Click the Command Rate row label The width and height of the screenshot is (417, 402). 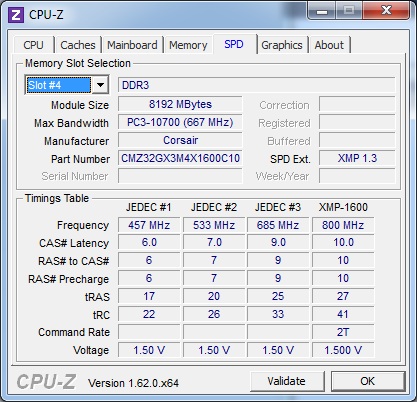(x=74, y=332)
